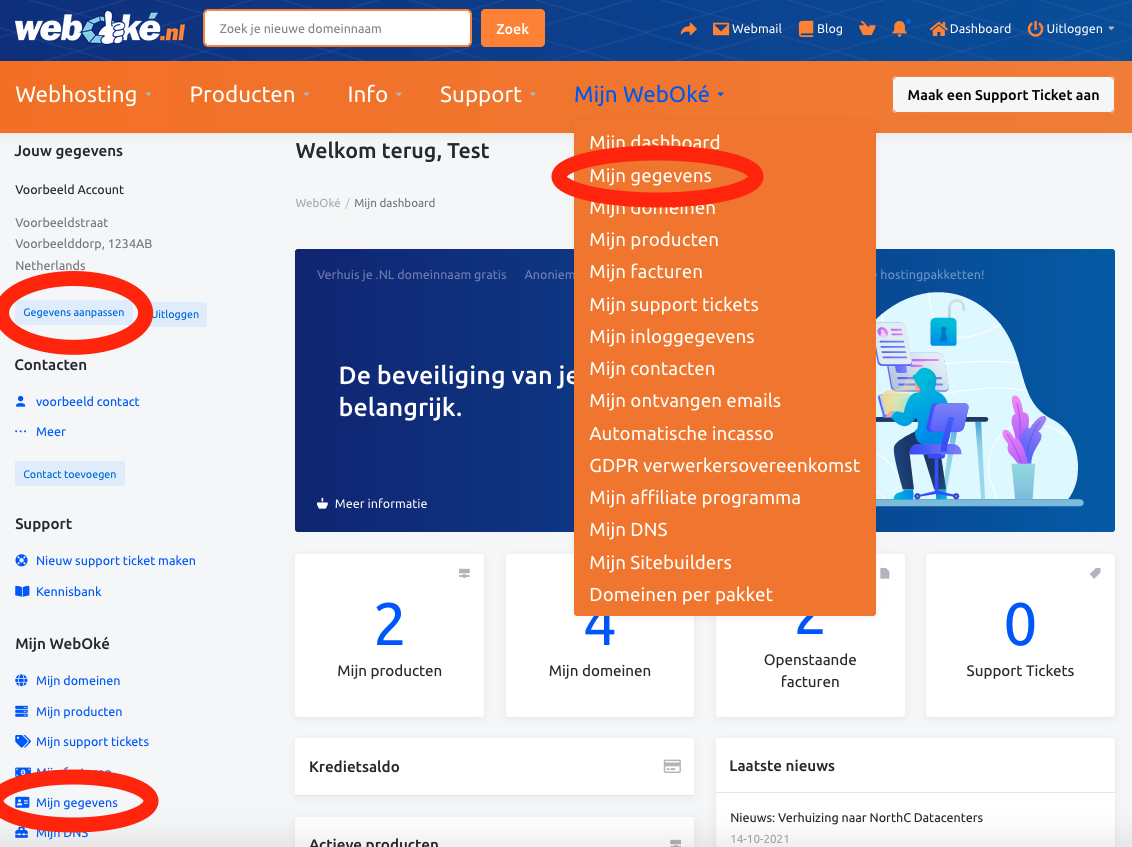The width and height of the screenshot is (1132, 847).
Task: Open news item Verhuizing naar NorthC Datacenters
Action: (856, 817)
